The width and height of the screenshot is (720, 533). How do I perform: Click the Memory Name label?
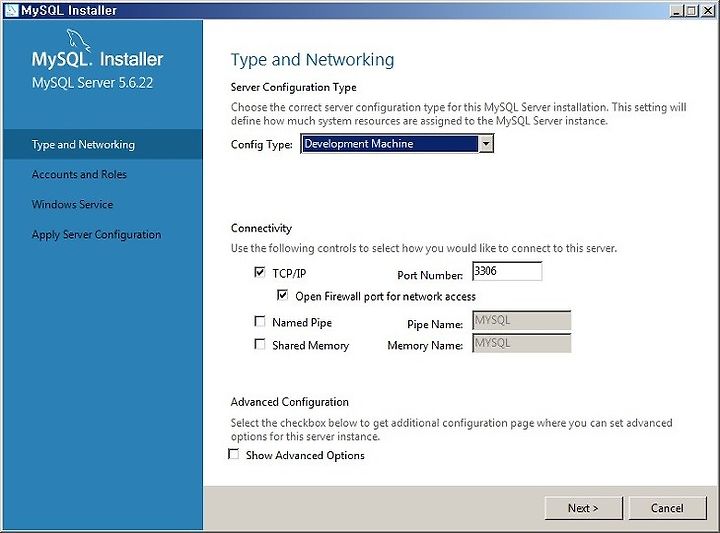pyautogui.click(x=425, y=346)
